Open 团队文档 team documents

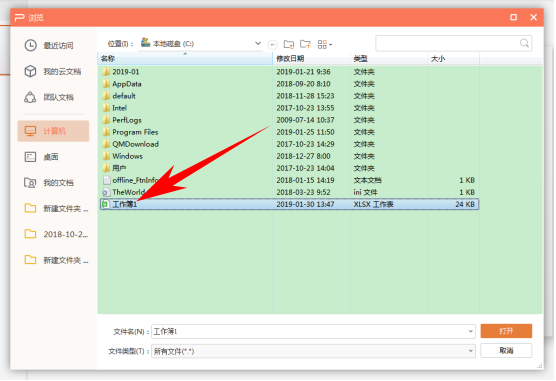[x=50, y=97]
